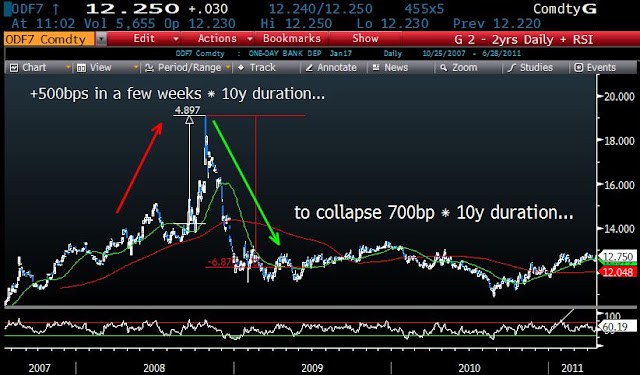The image size is (640, 375).
Task: Click the 14.000 y-axis label
Action: pyautogui.click(x=619, y=229)
